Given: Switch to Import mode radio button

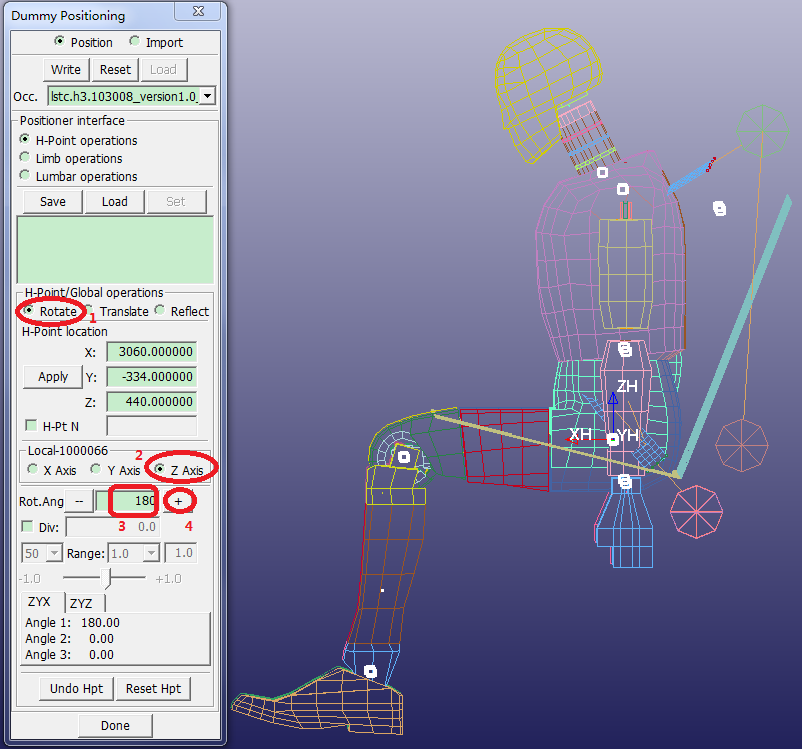Looking at the screenshot, I should pos(134,42).
